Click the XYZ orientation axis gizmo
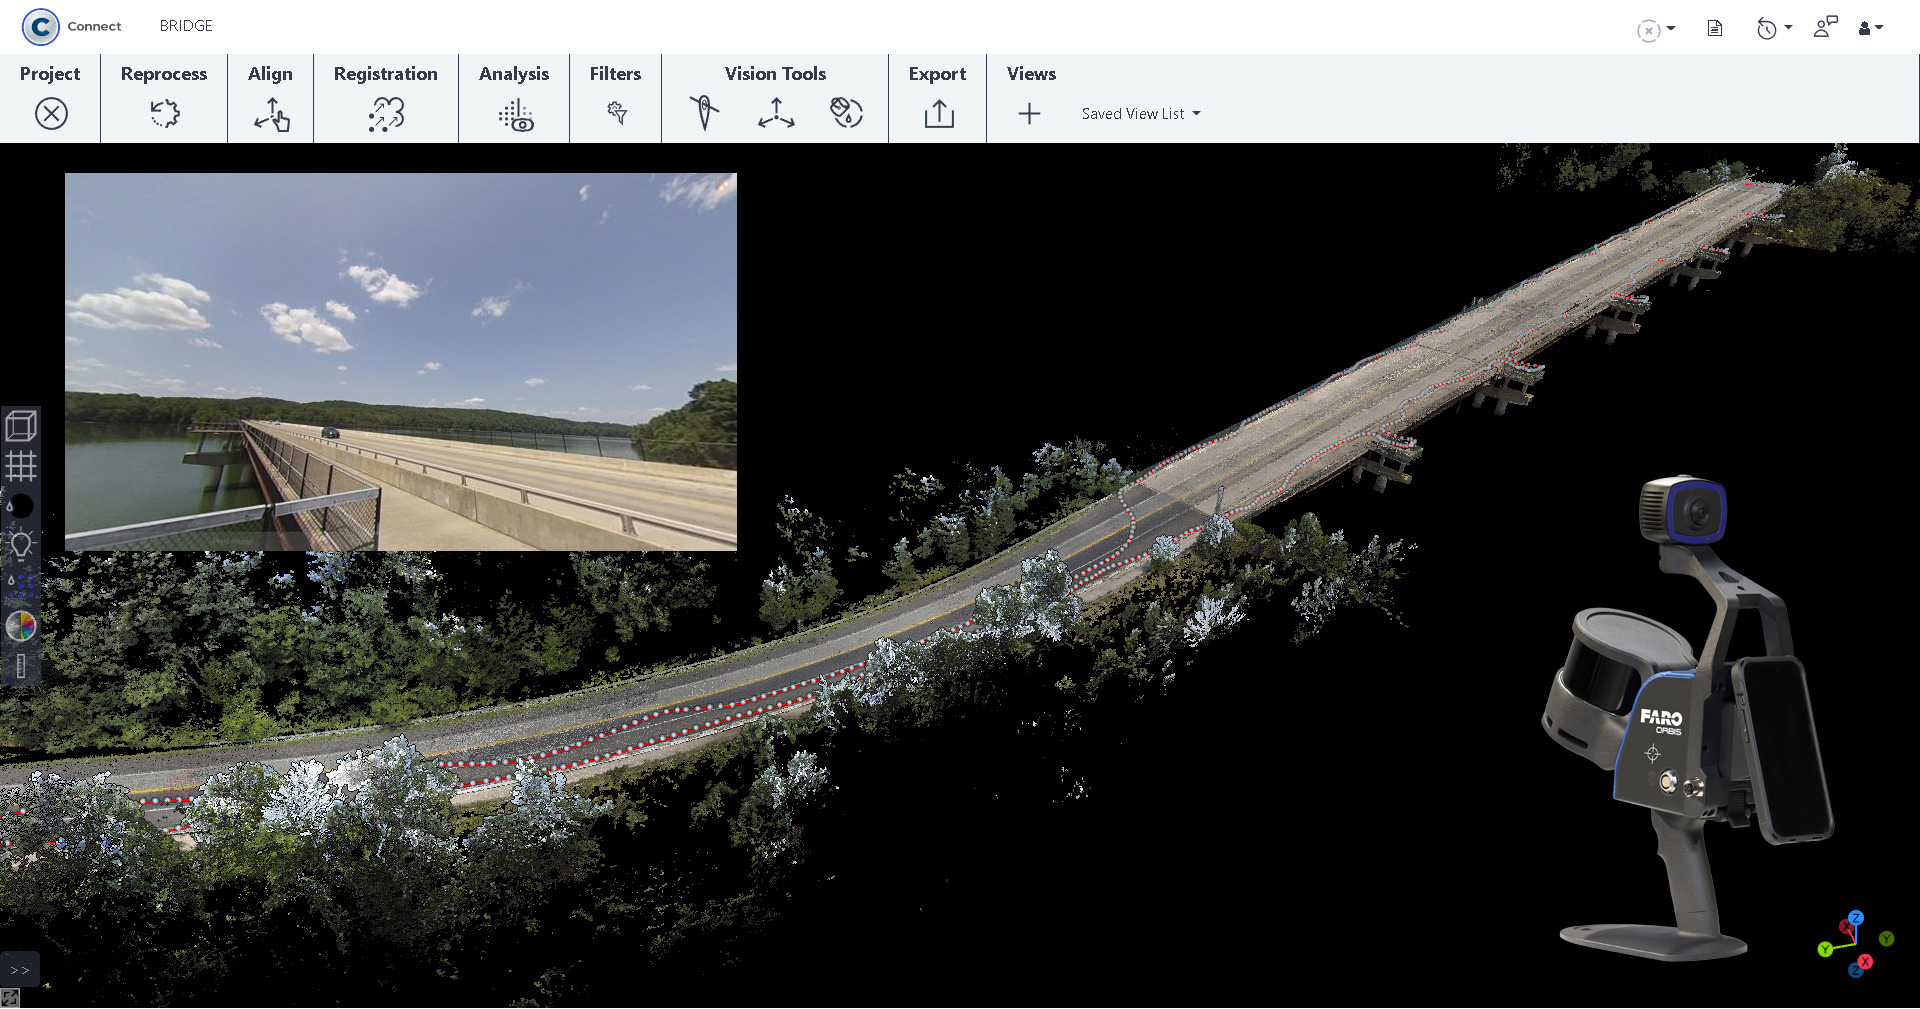 (1855, 943)
